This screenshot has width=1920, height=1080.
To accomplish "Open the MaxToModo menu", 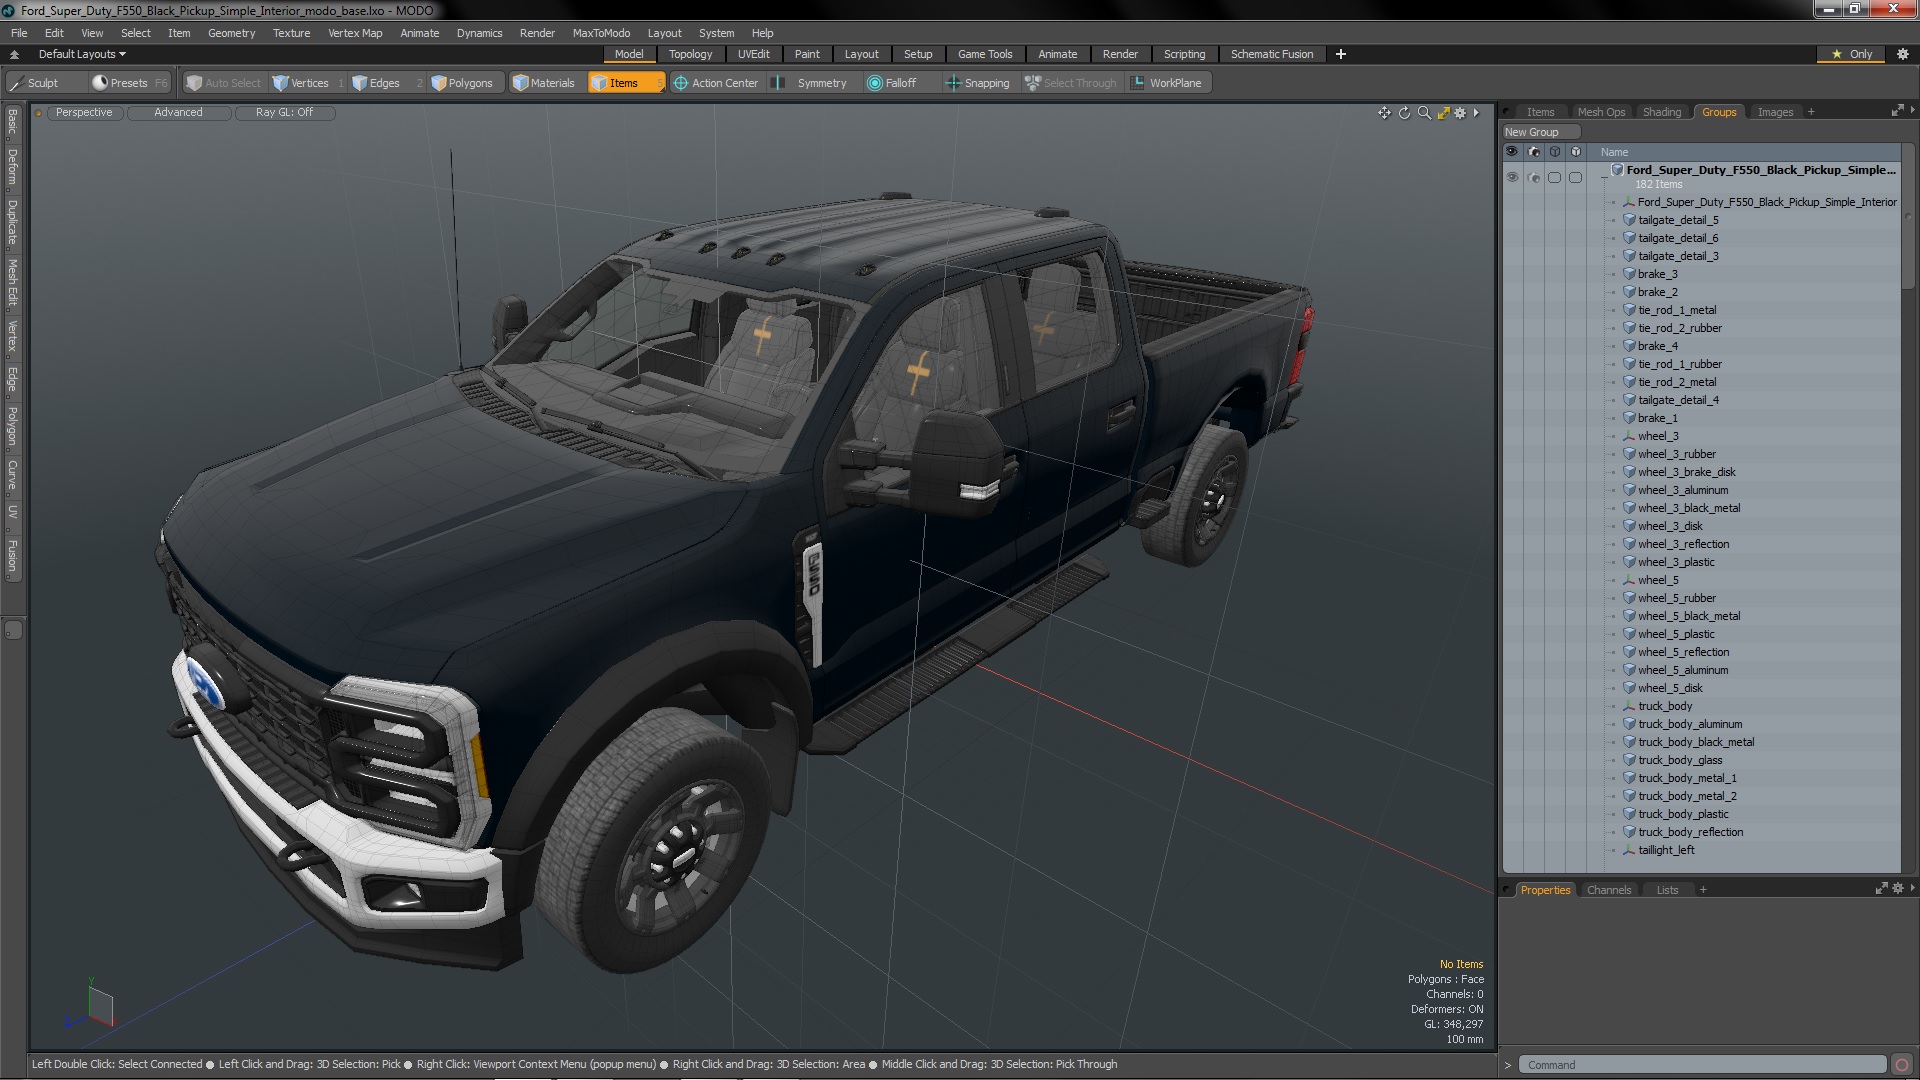I will click(x=601, y=33).
